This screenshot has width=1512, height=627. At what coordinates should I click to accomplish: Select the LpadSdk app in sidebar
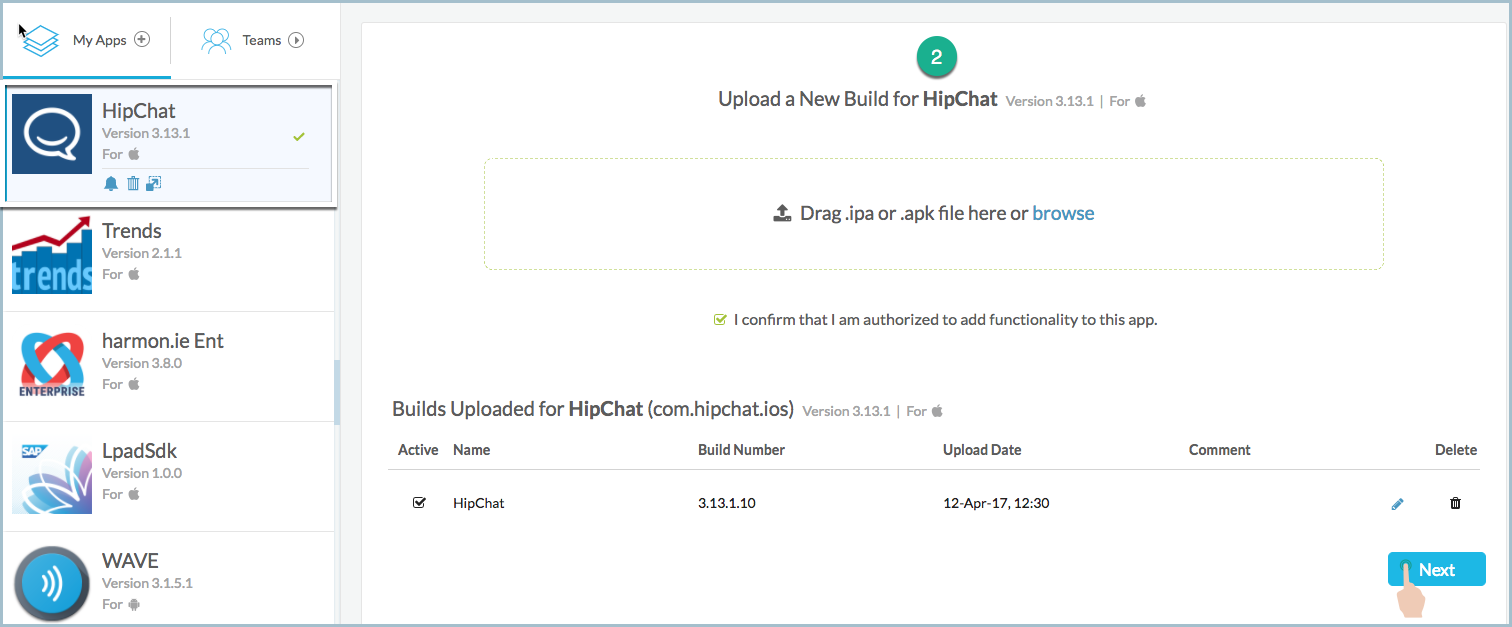click(x=169, y=477)
